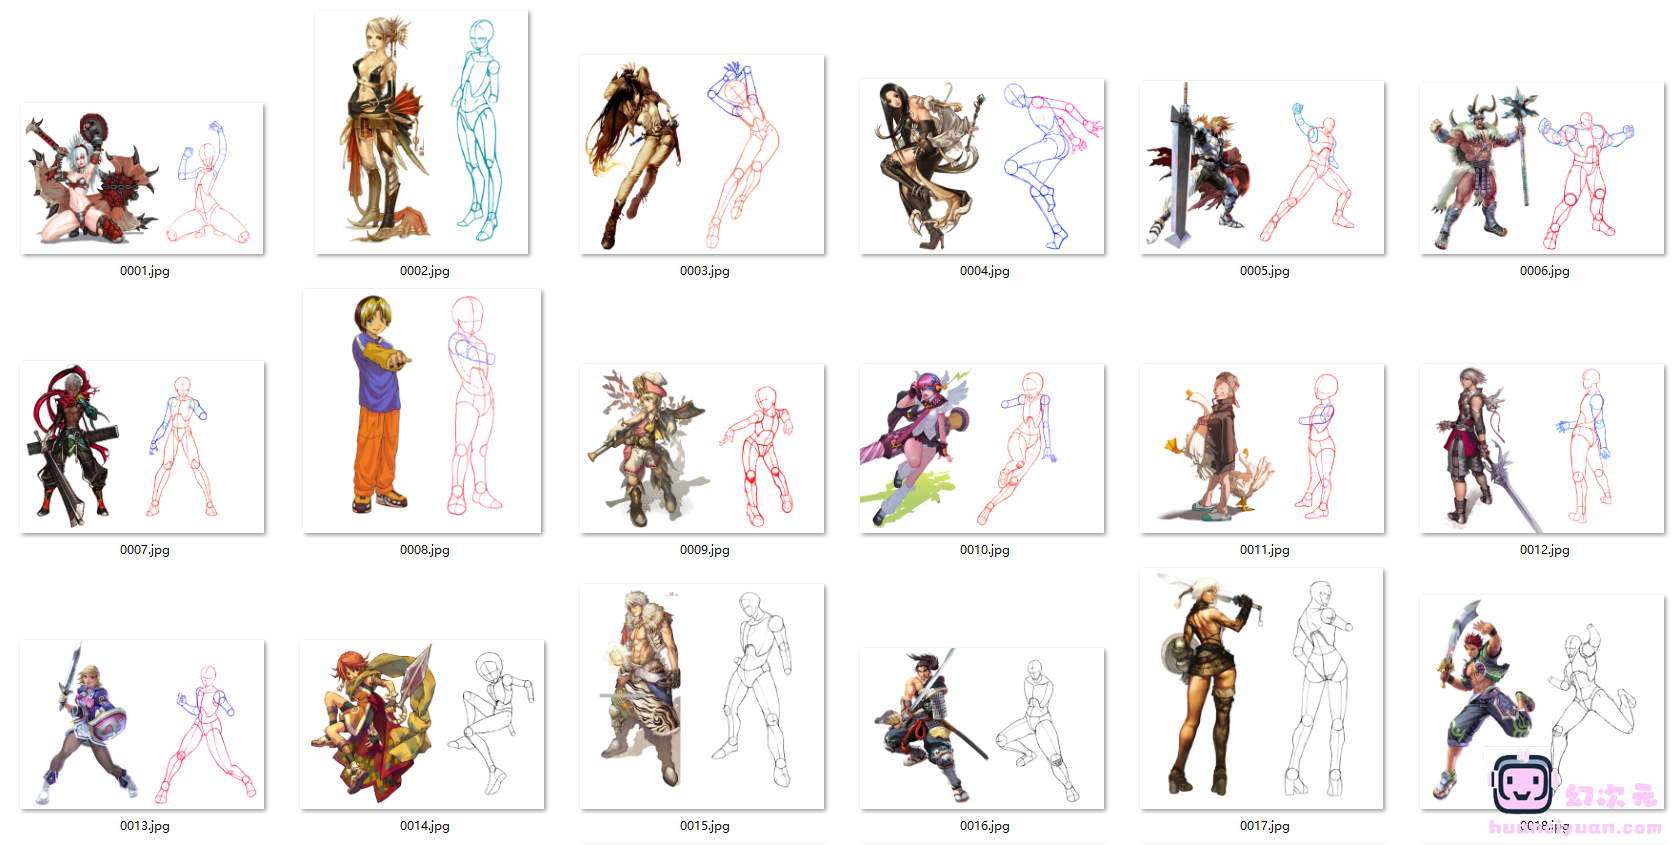
Task: Select the 0005.jpg giant sword character thumbnail
Action: (1262, 167)
